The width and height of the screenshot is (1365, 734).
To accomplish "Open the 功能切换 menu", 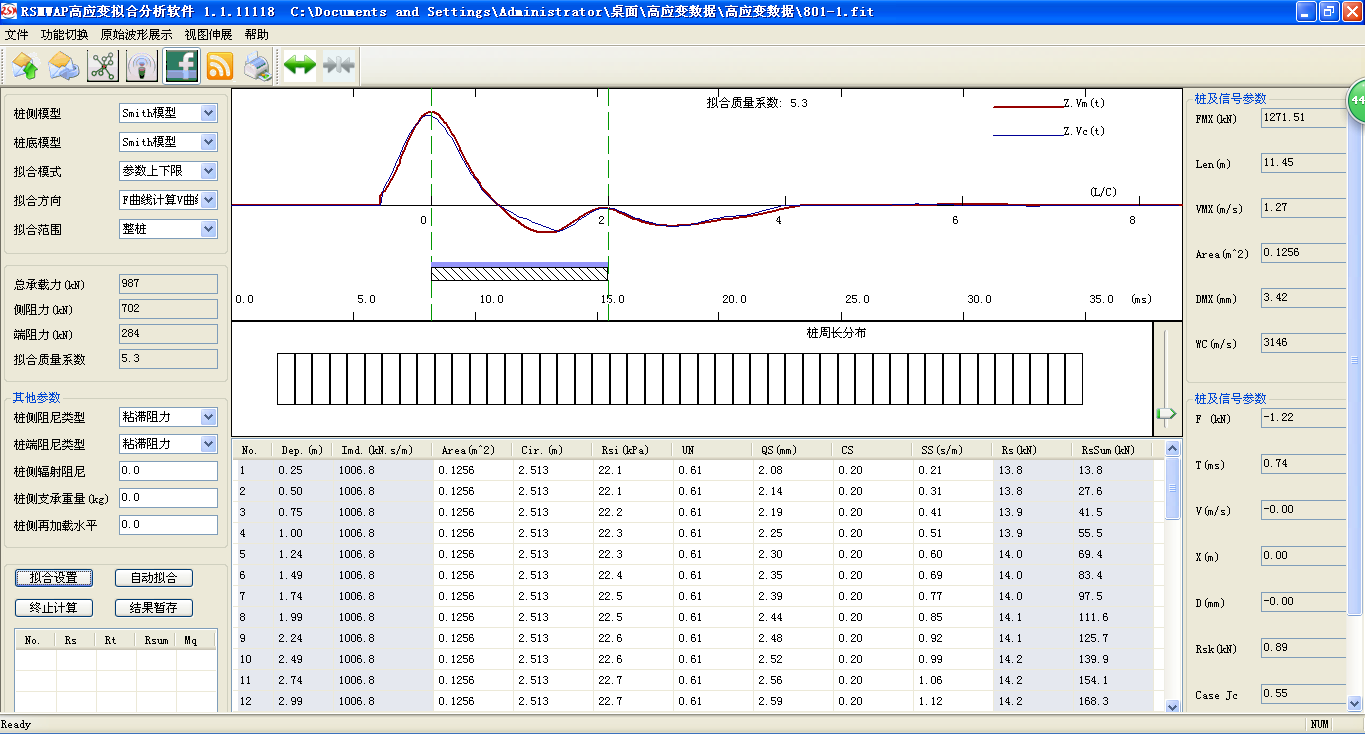I will [x=65, y=34].
